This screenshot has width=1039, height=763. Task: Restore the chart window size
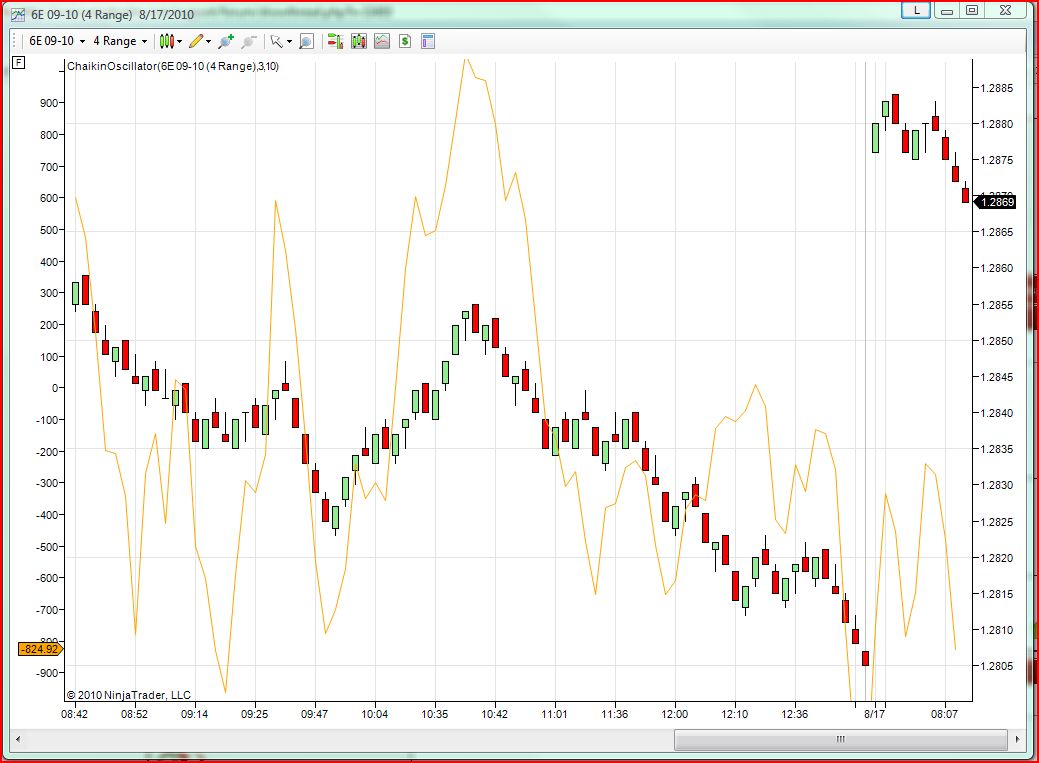[x=972, y=10]
